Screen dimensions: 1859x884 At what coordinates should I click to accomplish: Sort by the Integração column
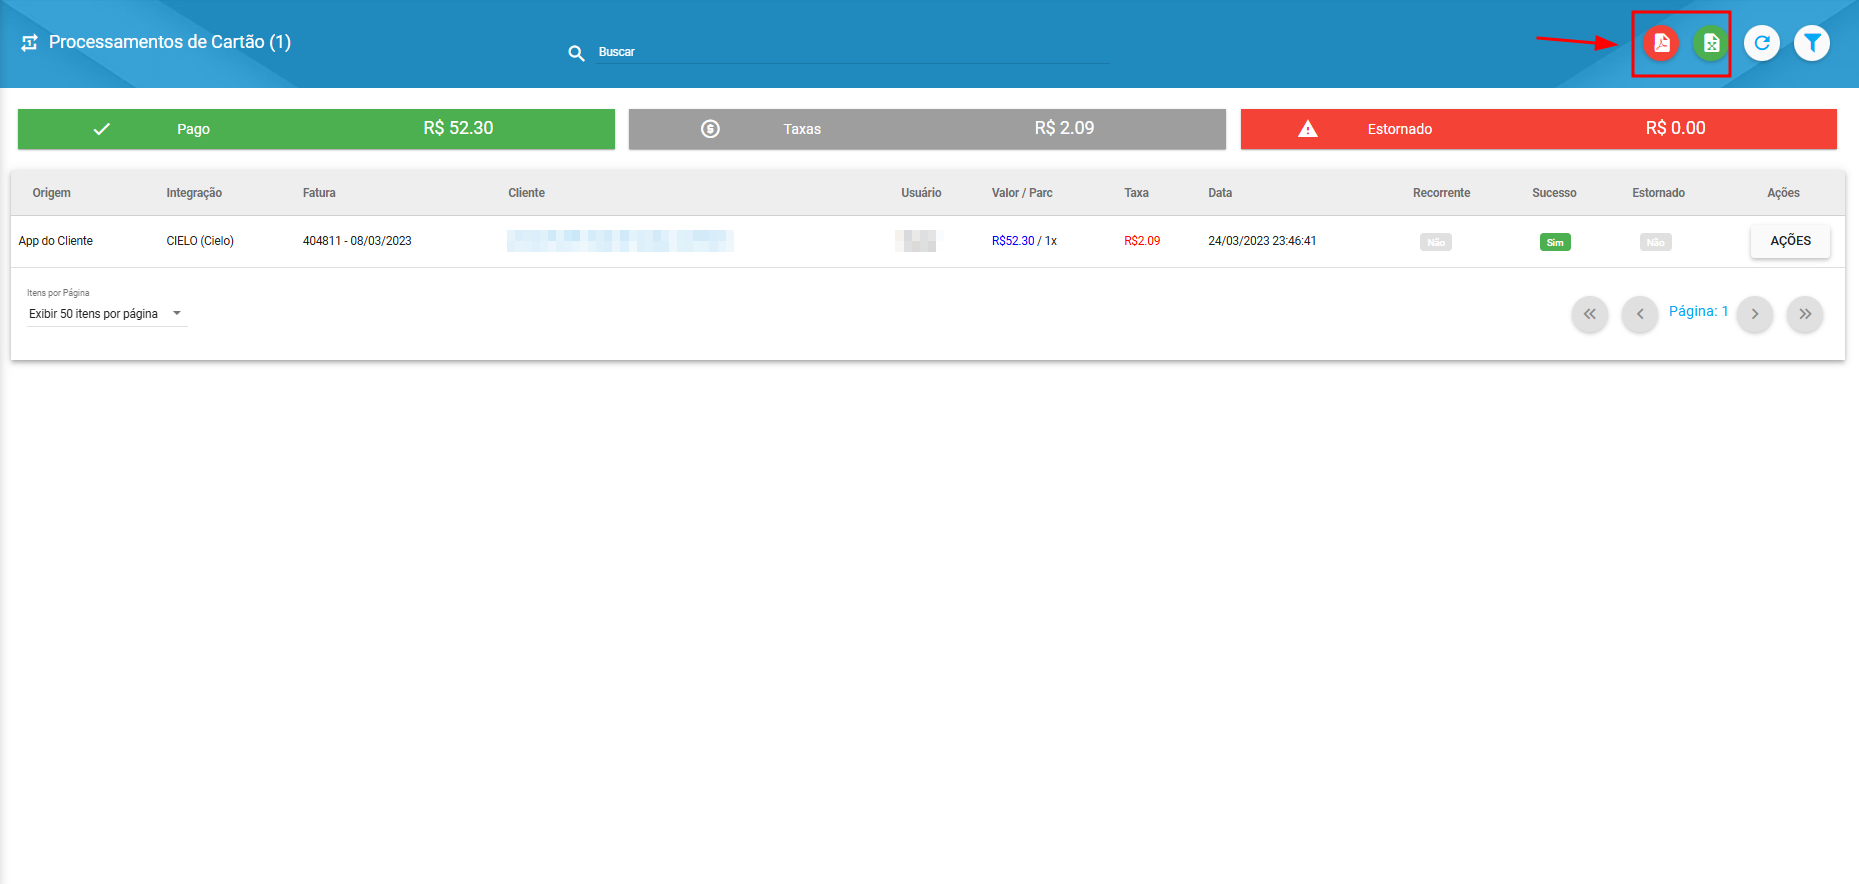tap(194, 193)
